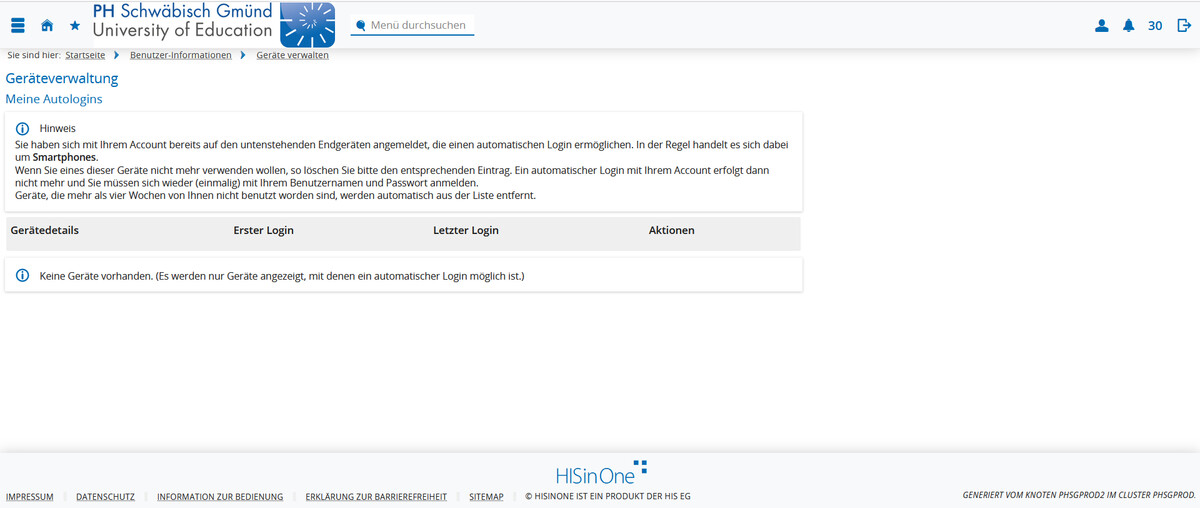
Task: Go to the home page icon
Action: pos(47,26)
